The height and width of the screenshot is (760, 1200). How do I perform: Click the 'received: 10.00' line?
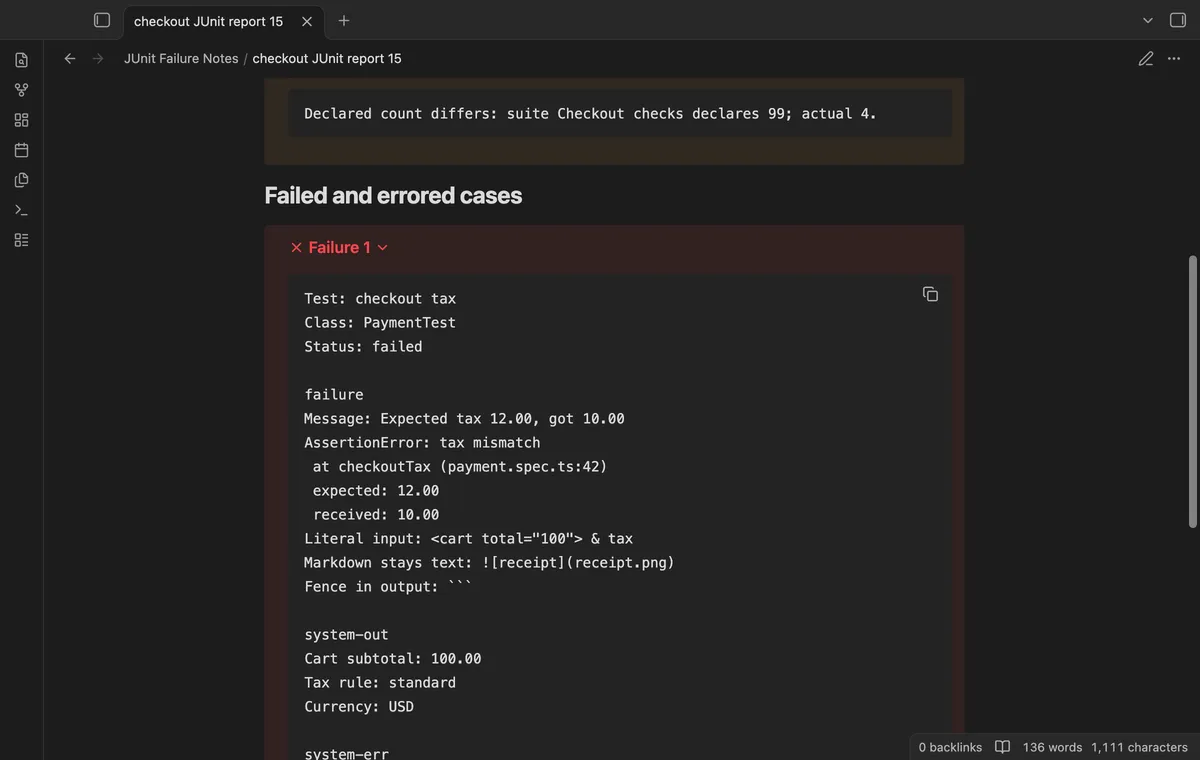pos(376,515)
